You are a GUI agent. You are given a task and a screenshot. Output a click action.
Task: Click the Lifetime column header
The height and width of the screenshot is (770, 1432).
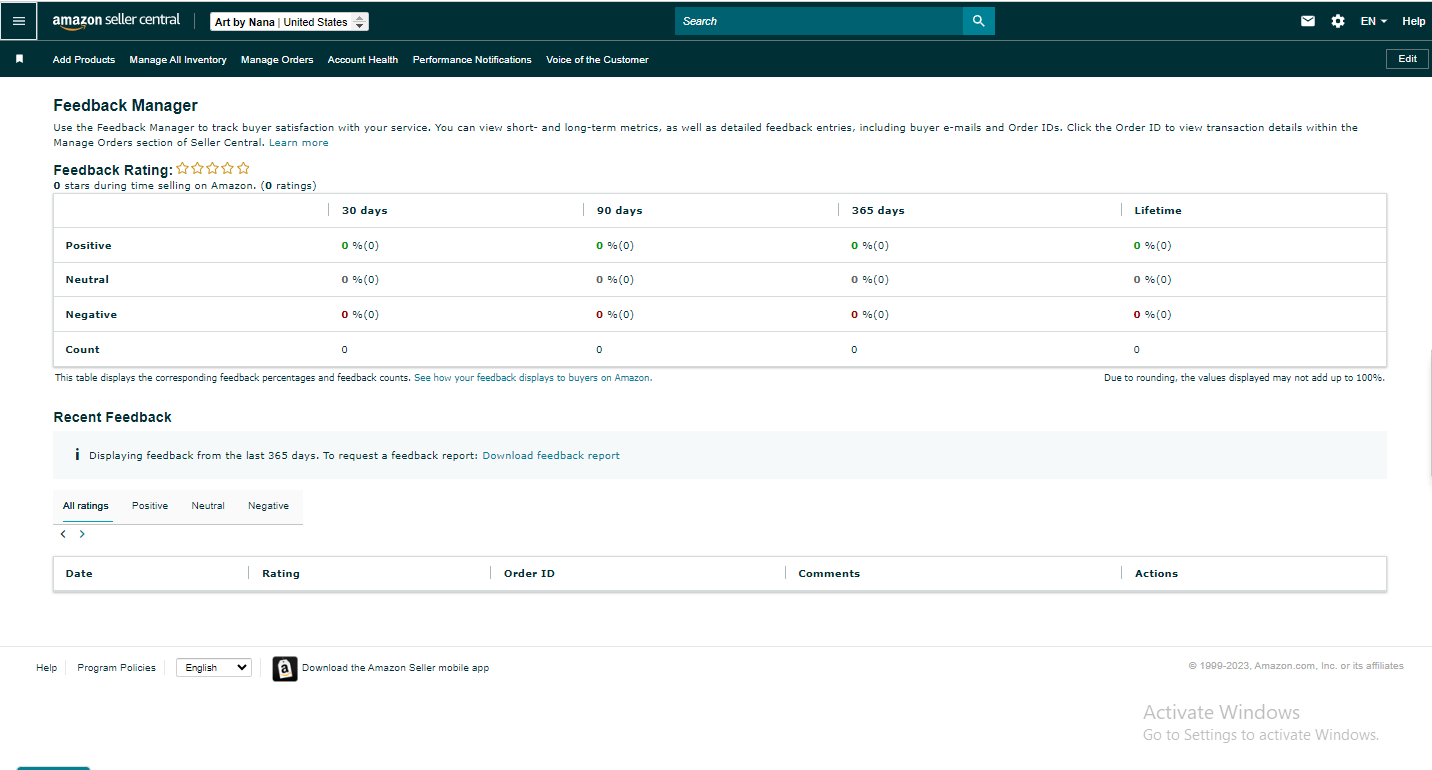point(1158,211)
